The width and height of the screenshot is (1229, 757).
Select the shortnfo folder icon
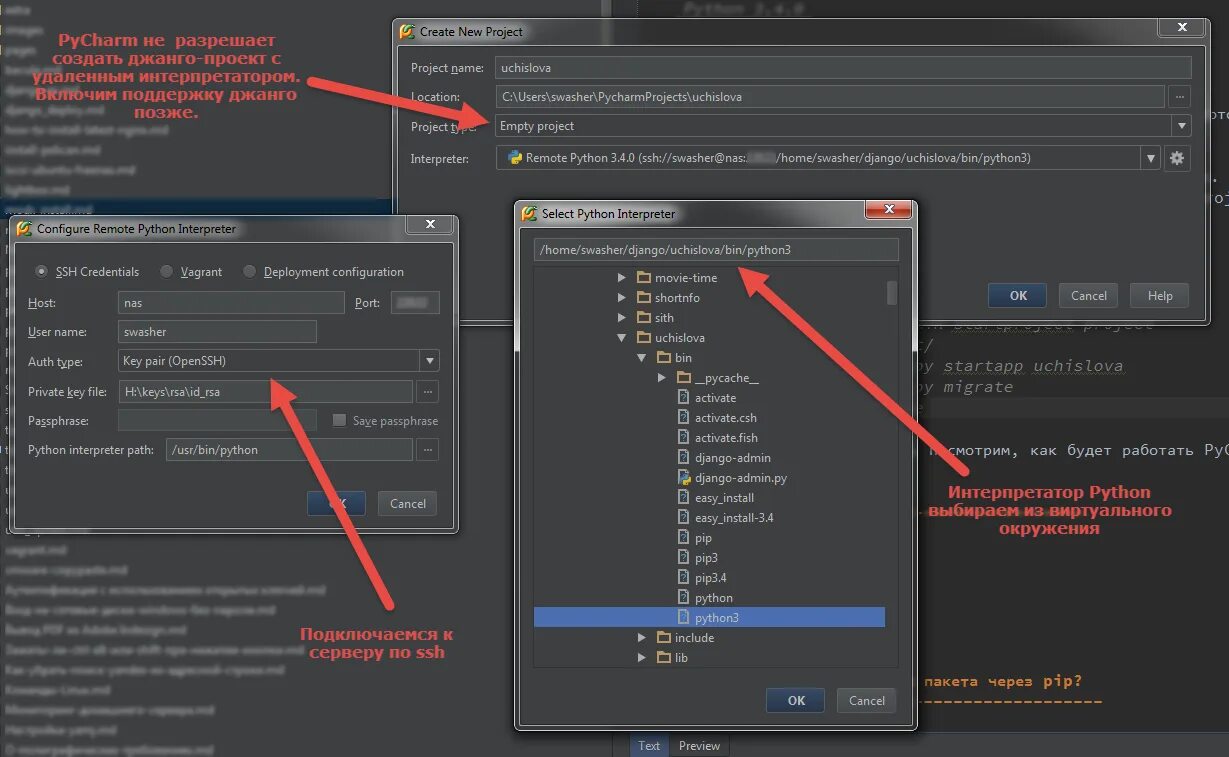coord(644,298)
